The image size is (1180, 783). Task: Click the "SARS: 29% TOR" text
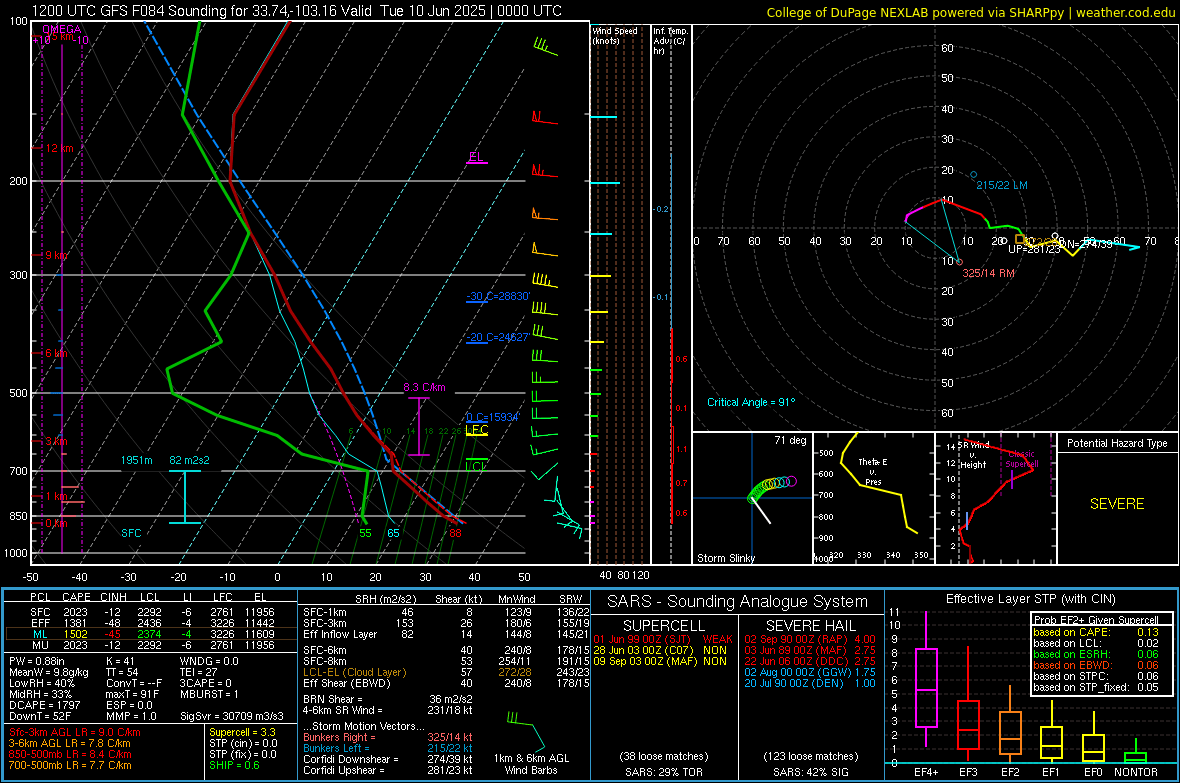[664, 772]
